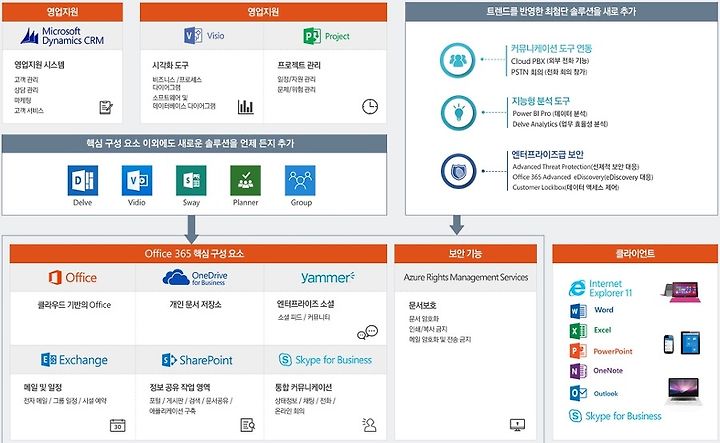Click the 정보 공유 작업 영역 text
This screenshot has width=720, height=443.
[x=180, y=387]
